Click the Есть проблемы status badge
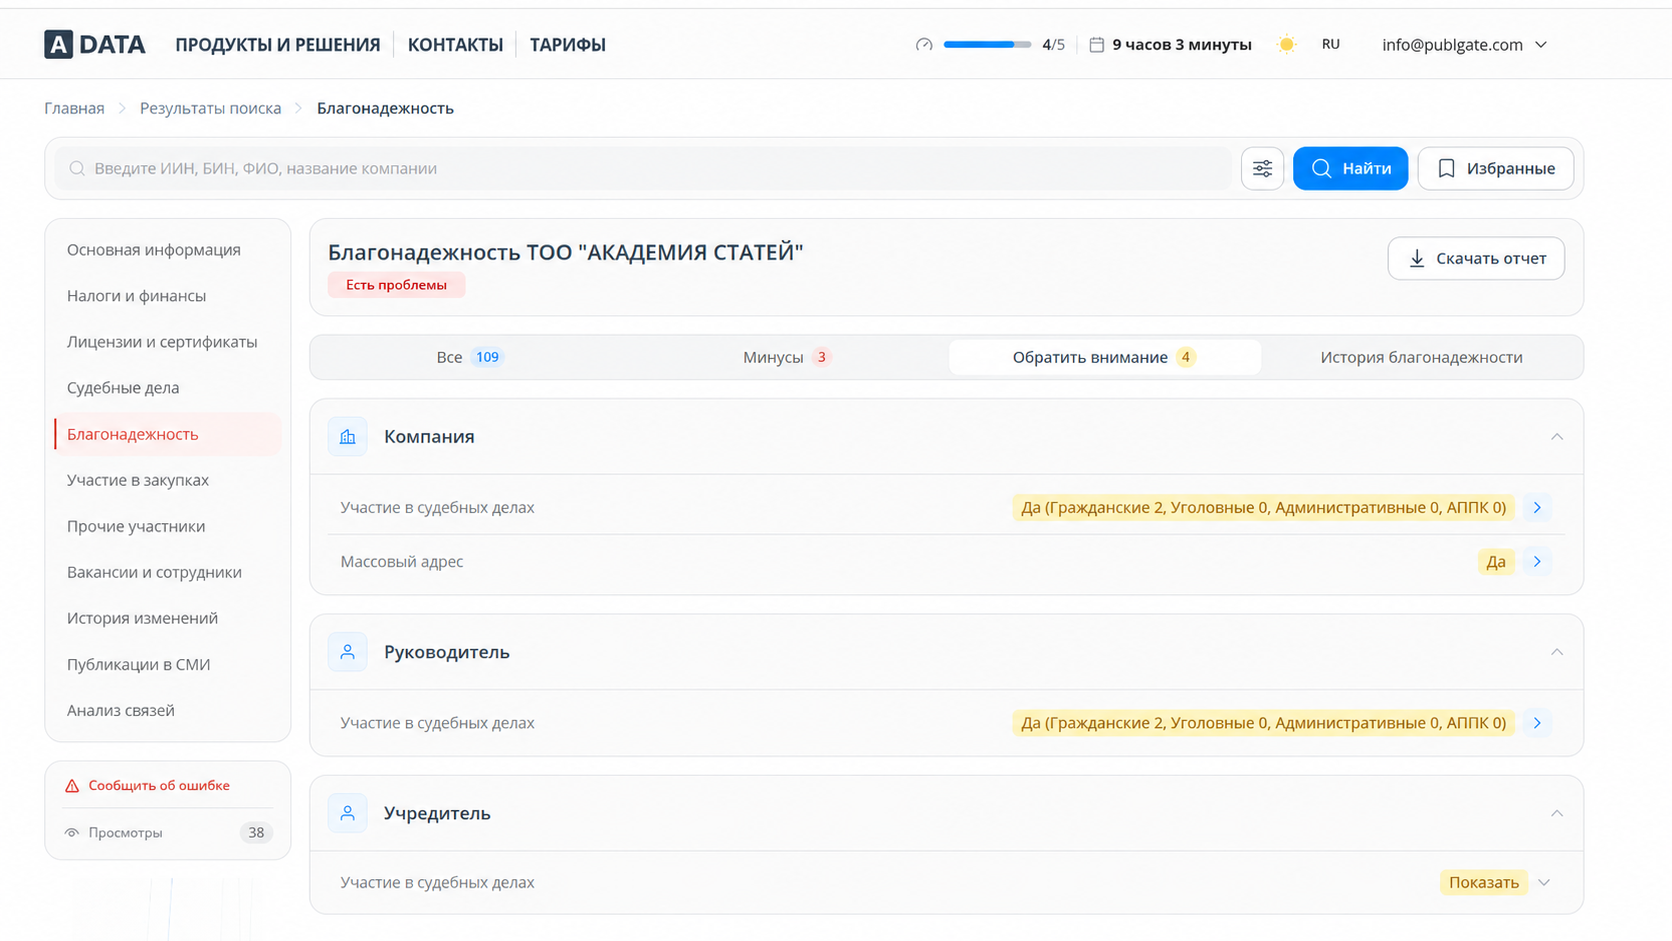The image size is (1672, 941). 396,285
